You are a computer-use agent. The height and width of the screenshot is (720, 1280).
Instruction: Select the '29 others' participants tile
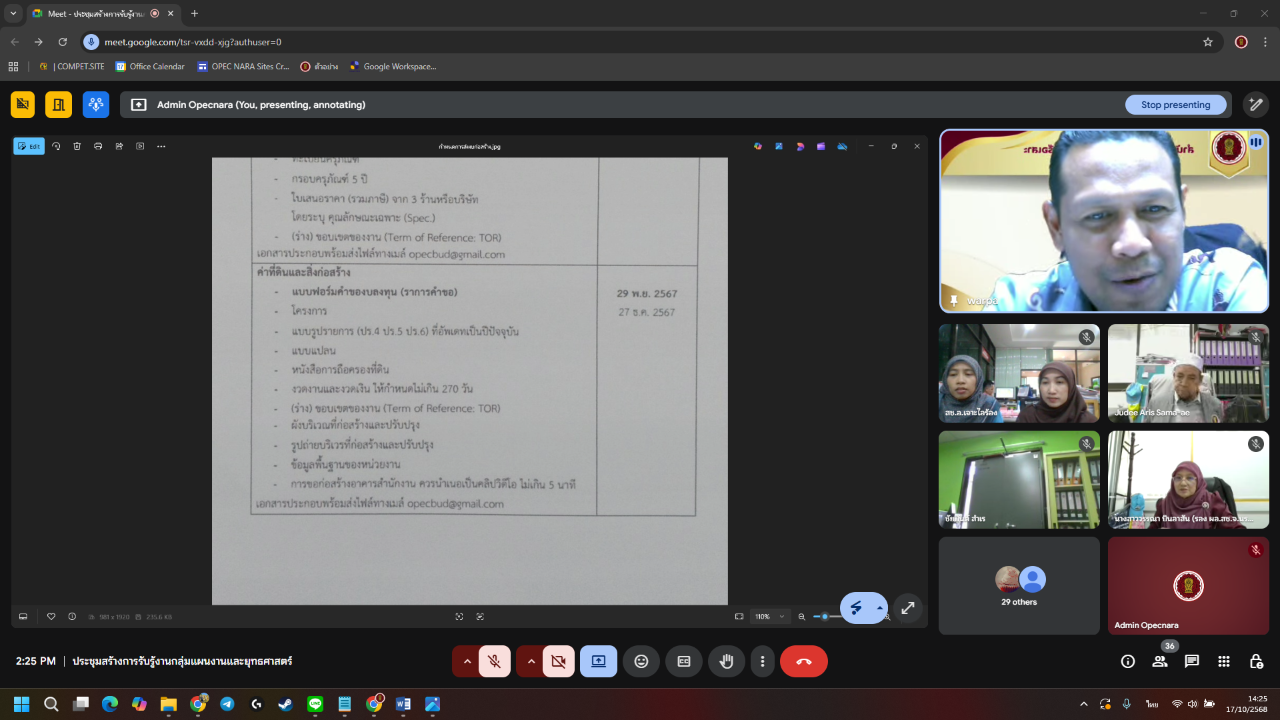[1019, 585]
